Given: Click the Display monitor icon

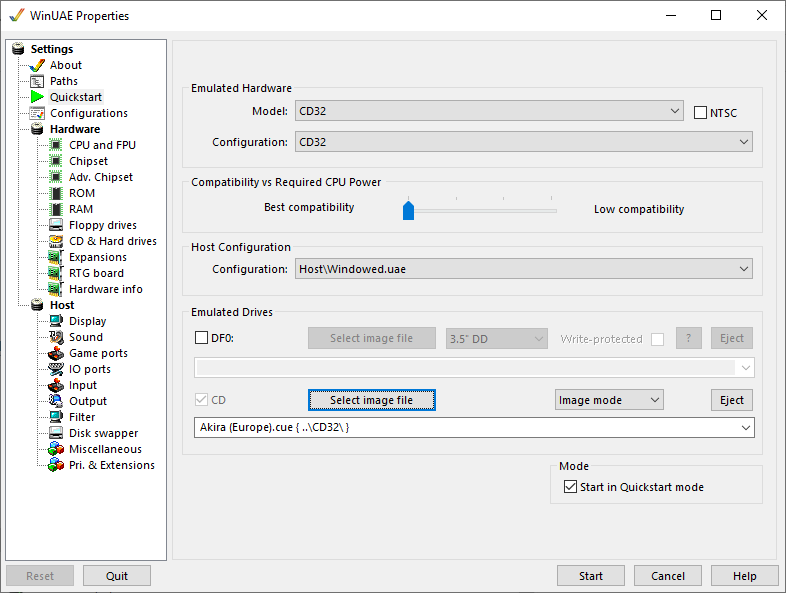Looking at the screenshot, I should 56,321.
